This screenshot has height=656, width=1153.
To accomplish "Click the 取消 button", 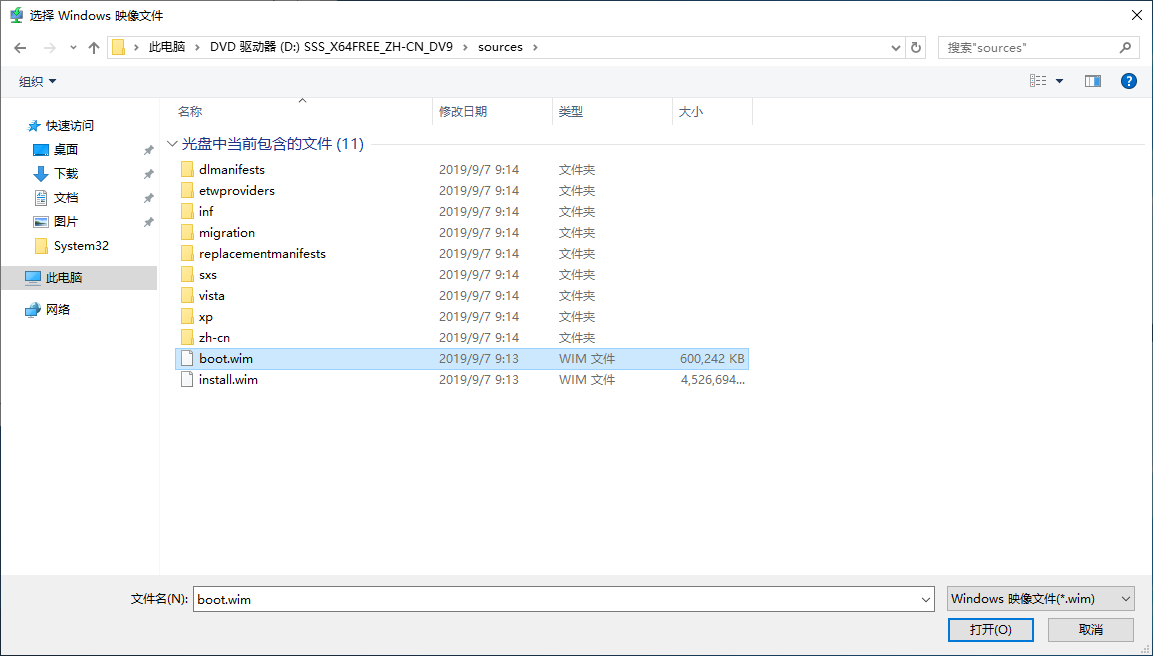I will 1090,630.
